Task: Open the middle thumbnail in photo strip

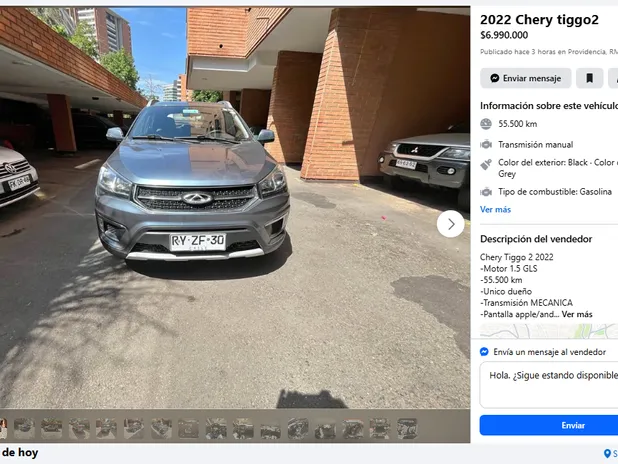Action: tap(216, 428)
